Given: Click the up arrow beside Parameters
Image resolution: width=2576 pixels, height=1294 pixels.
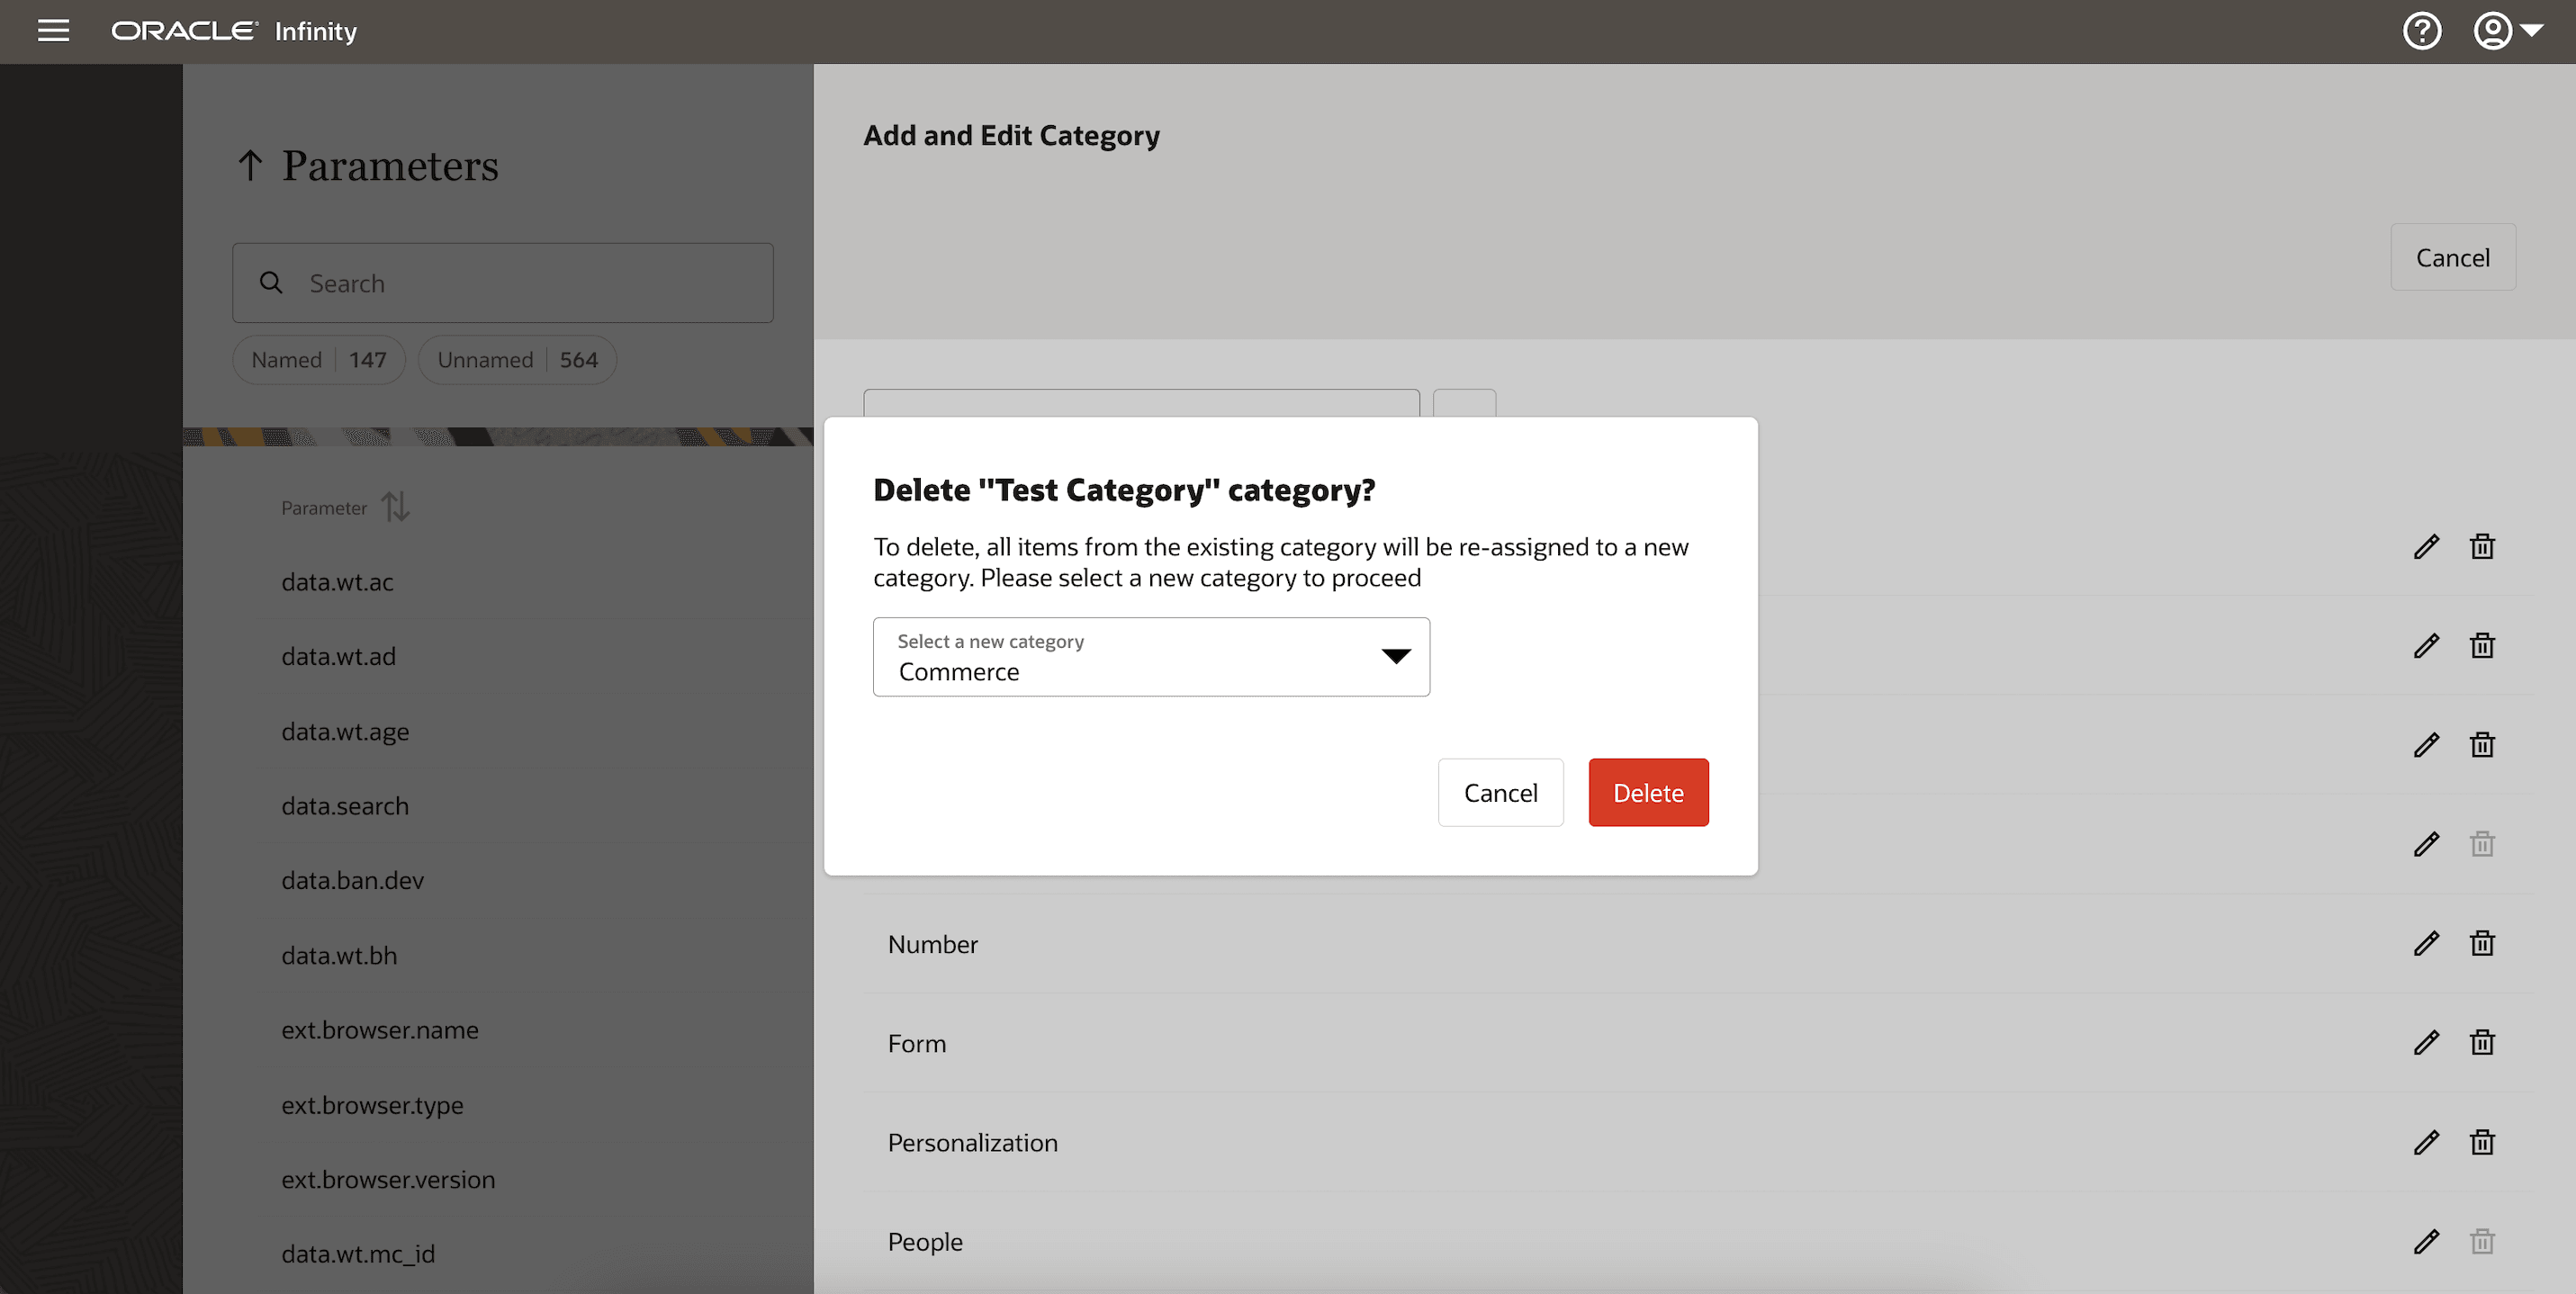Looking at the screenshot, I should (x=250, y=165).
